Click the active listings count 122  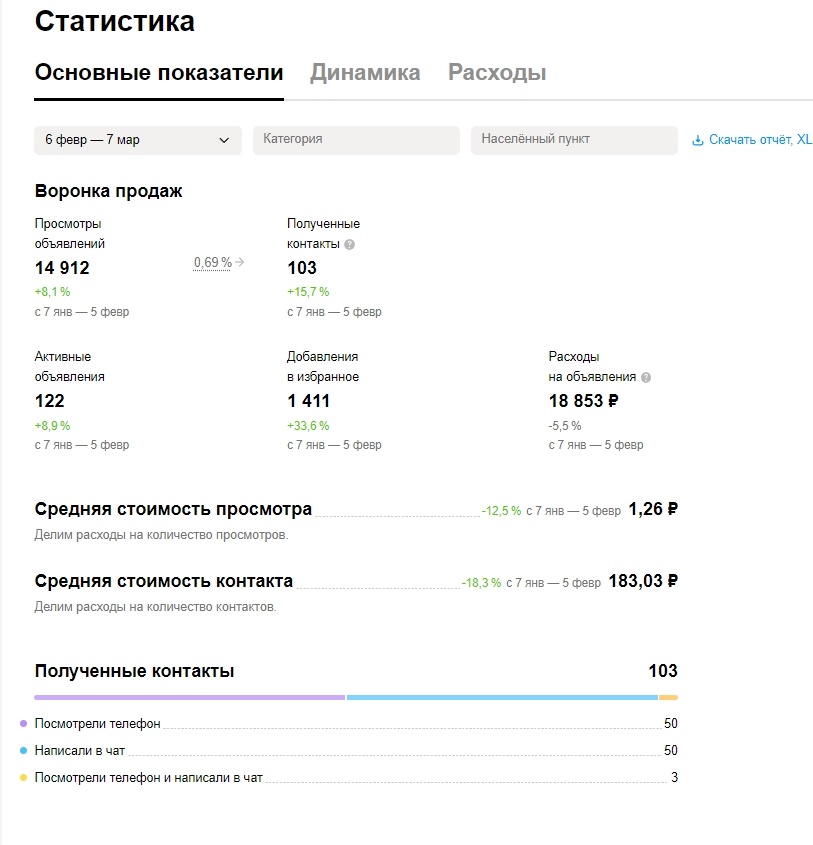pyautogui.click(x=50, y=401)
